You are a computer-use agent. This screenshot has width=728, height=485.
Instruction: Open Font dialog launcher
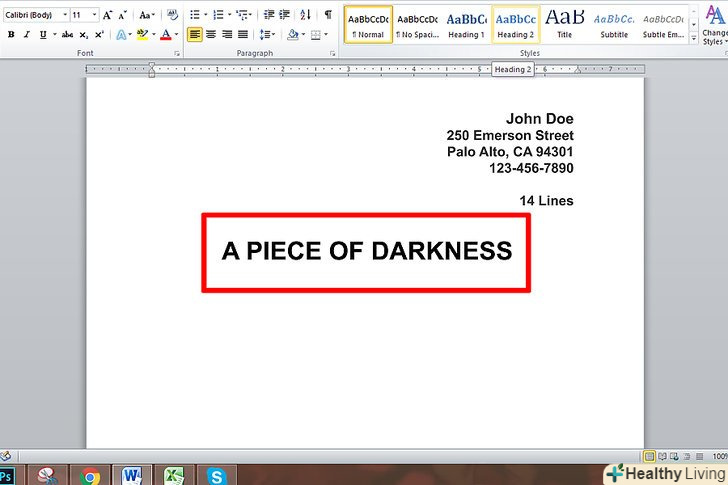177,54
